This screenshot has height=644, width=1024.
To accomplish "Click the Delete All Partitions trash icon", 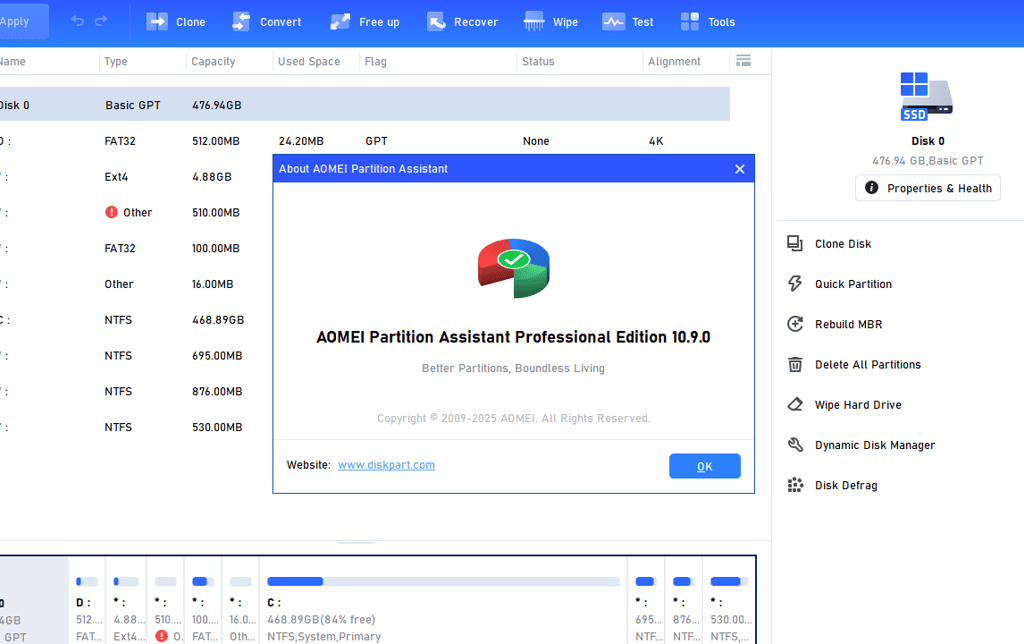I will (x=795, y=364).
